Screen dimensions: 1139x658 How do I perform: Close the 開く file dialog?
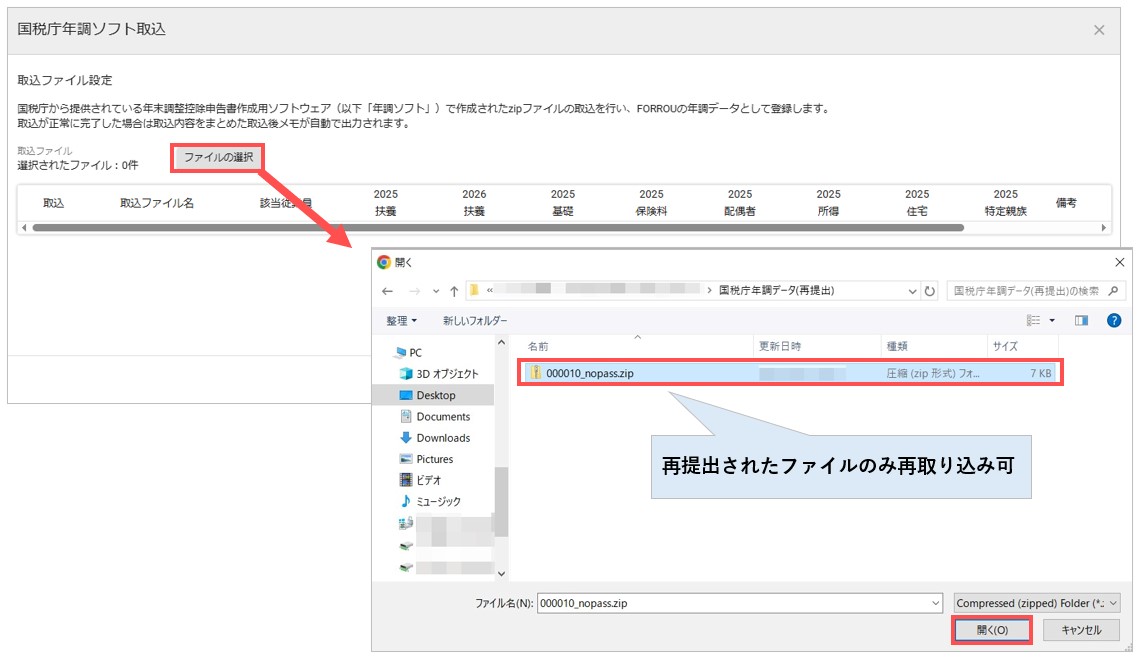(x=1119, y=263)
